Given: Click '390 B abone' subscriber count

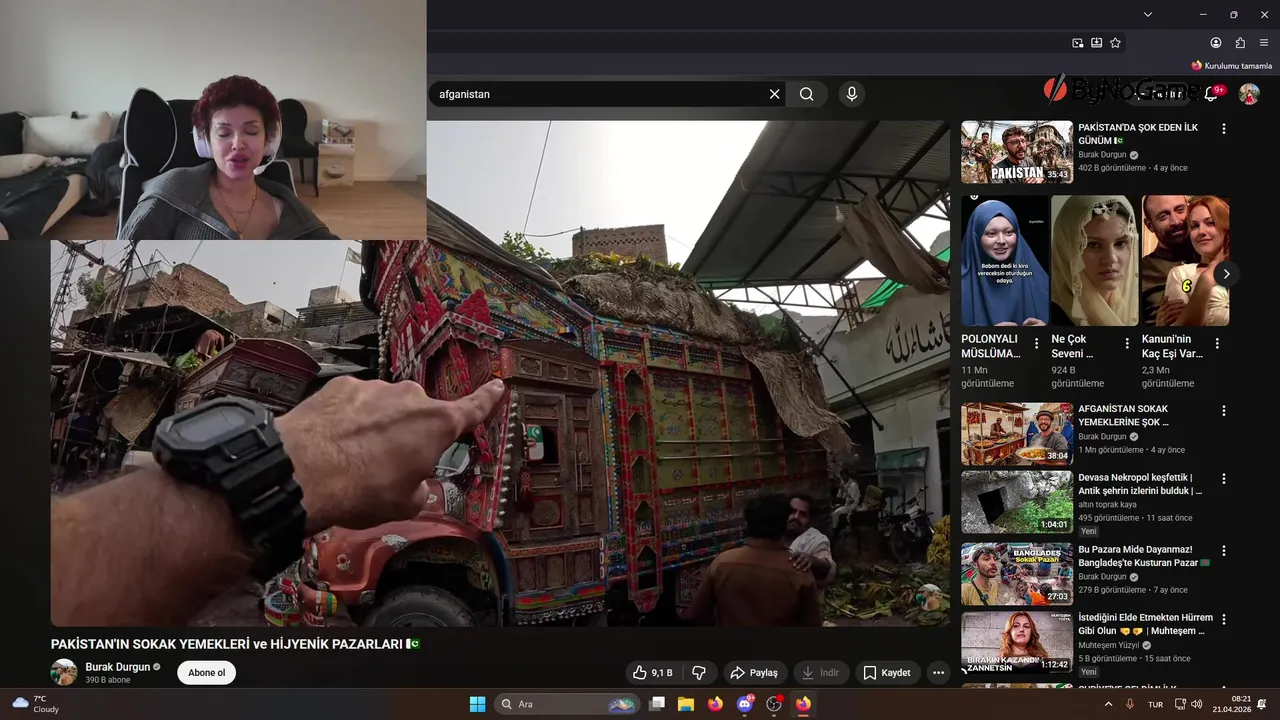Looking at the screenshot, I should pyautogui.click(x=108, y=680).
